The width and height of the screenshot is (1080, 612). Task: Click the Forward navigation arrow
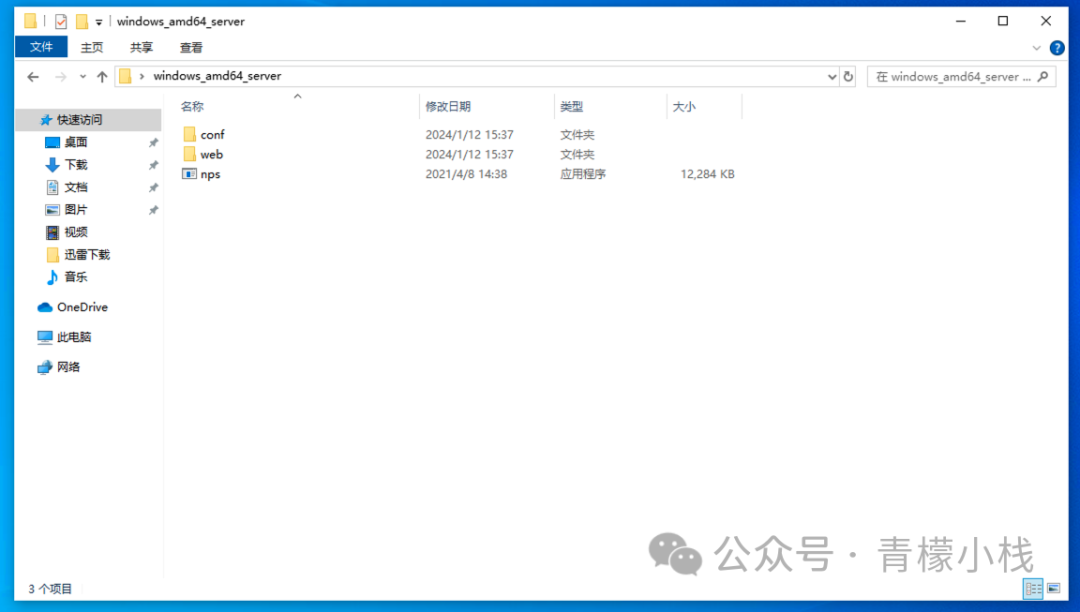pyautogui.click(x=61, y=76)
